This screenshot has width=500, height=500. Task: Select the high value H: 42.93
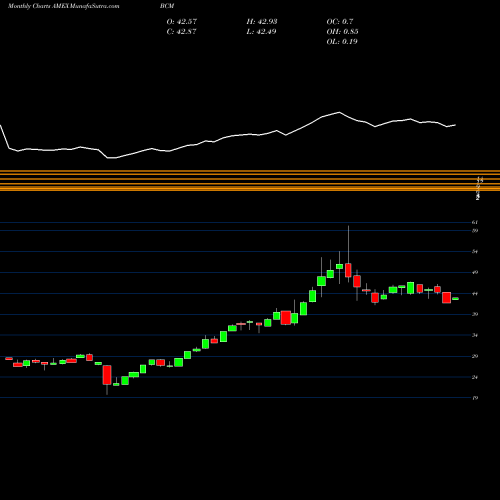[262, 21]
